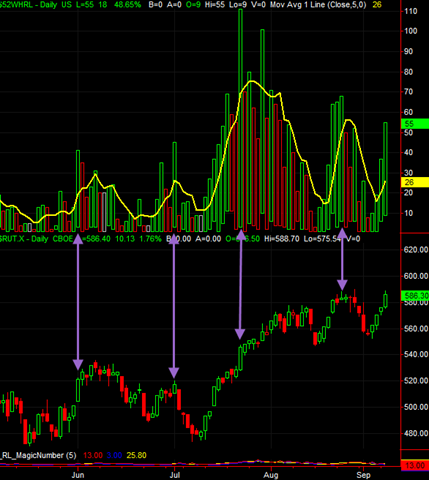Click the 100 level on upper axis

(x=410, y=31)
